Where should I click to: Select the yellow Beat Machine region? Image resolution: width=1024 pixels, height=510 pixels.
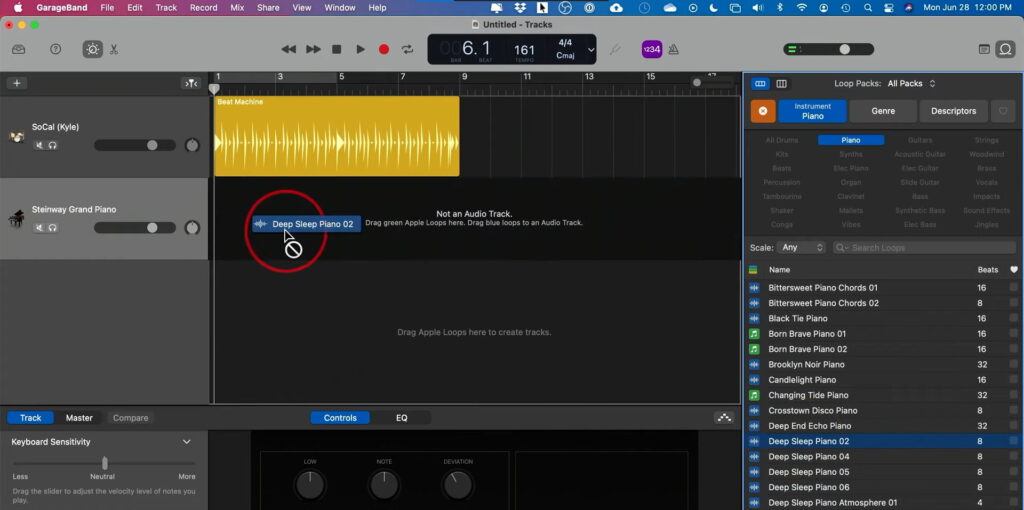coord(337,136)
